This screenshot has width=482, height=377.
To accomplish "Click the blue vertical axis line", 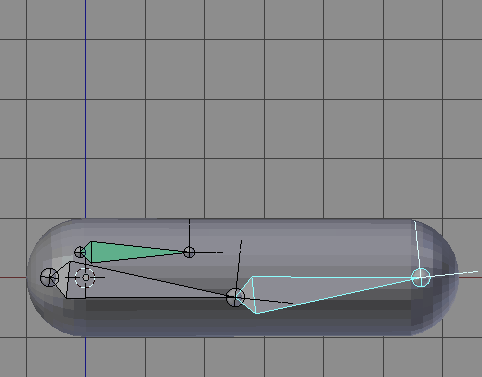I will (x=85, y=110).
